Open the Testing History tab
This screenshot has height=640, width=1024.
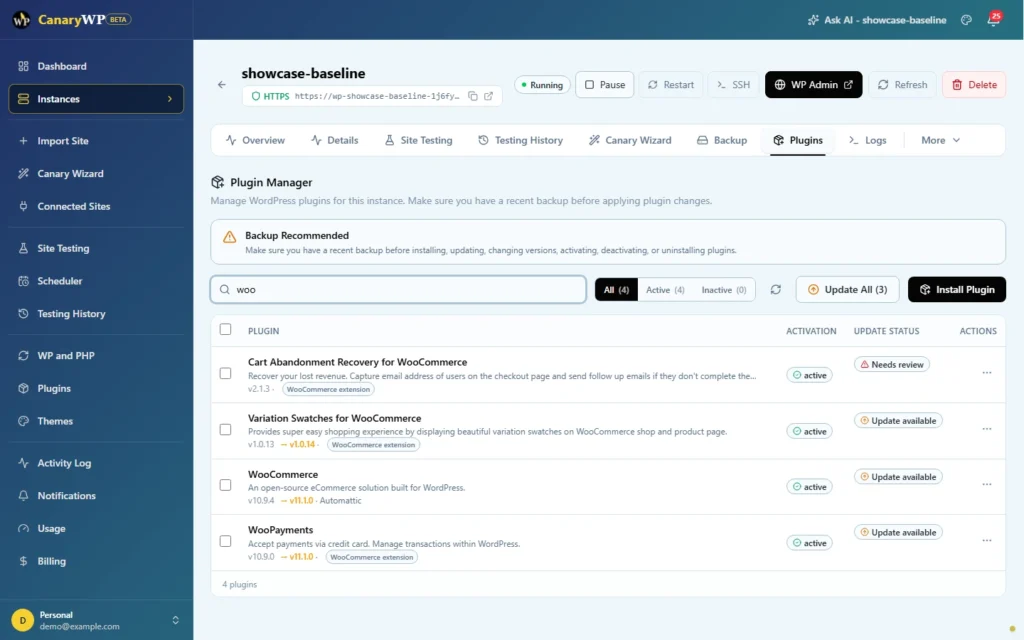520,140
